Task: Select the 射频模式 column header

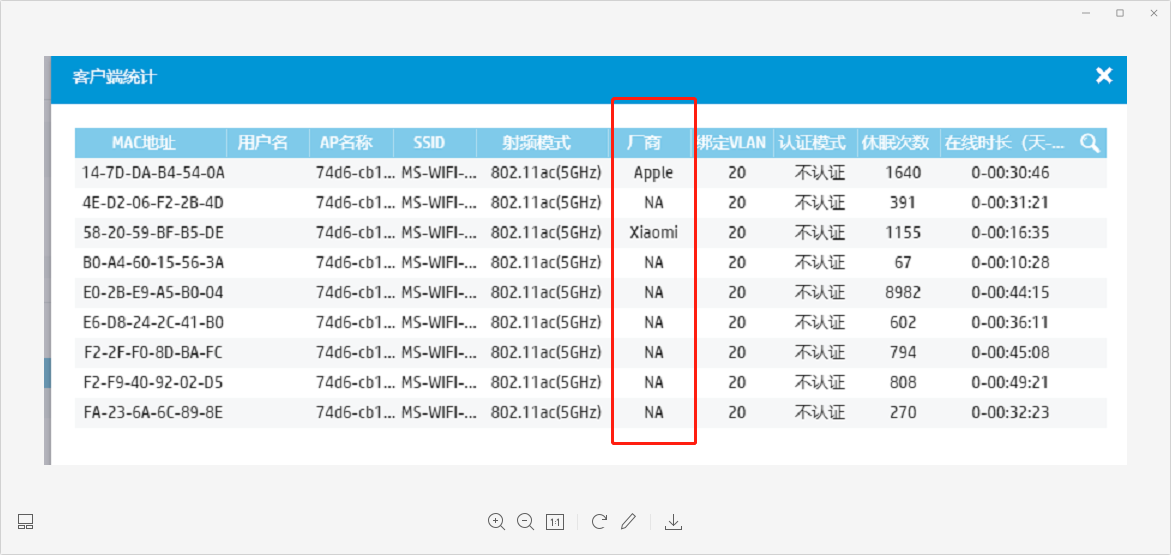Action: click(x=536, y=143)
